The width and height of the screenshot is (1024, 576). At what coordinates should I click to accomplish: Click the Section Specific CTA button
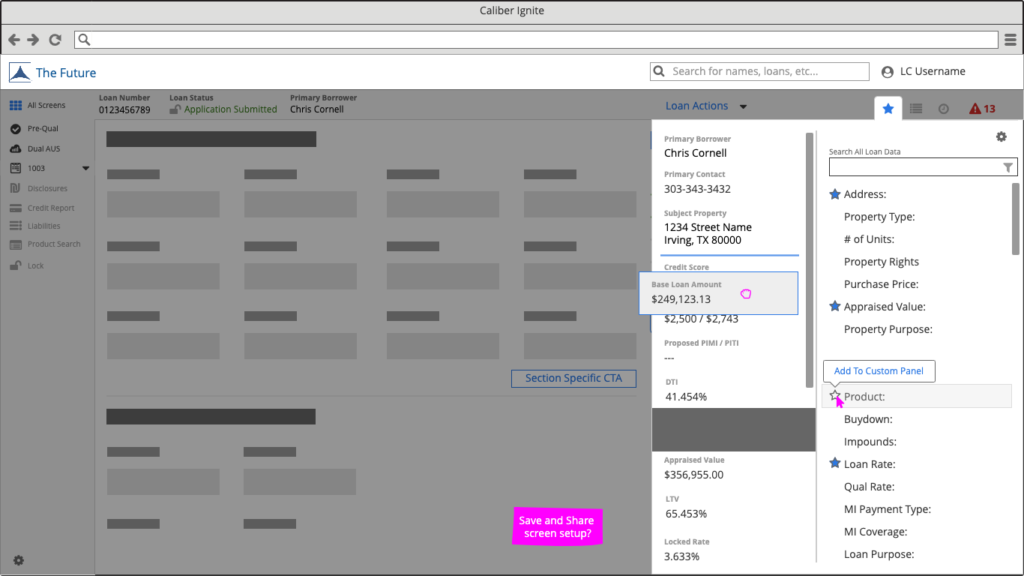573,378
